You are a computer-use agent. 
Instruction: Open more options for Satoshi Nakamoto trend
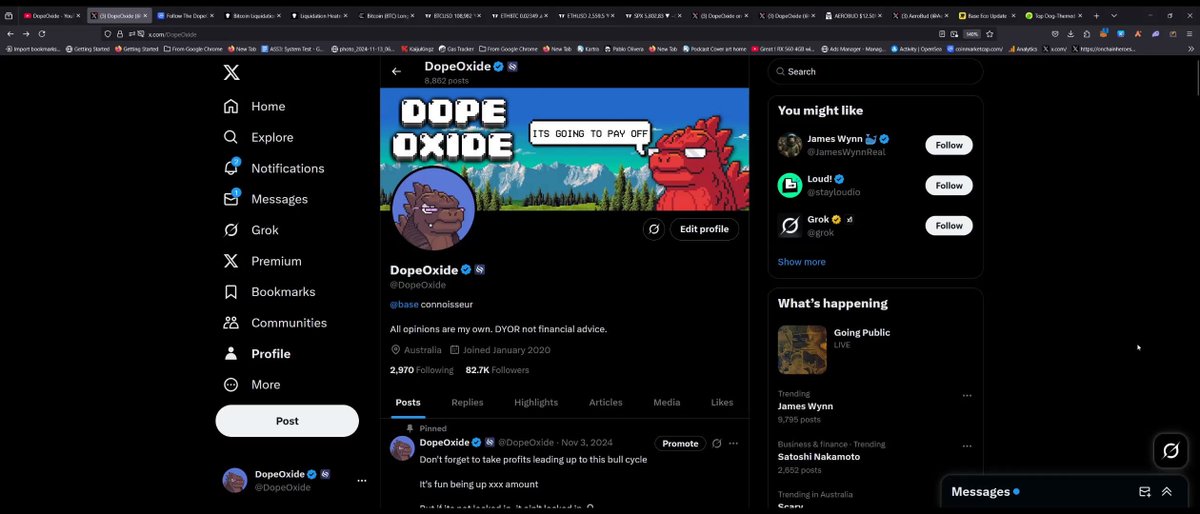click(967, 447)
